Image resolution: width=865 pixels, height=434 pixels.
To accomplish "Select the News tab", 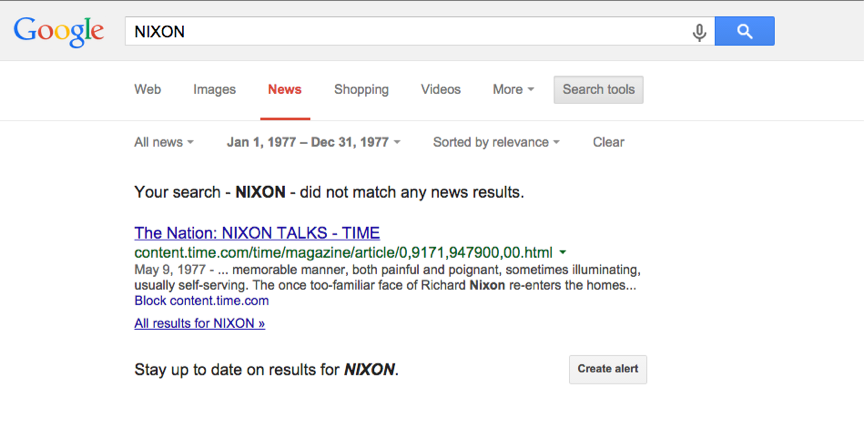I will tap(285, 89).
